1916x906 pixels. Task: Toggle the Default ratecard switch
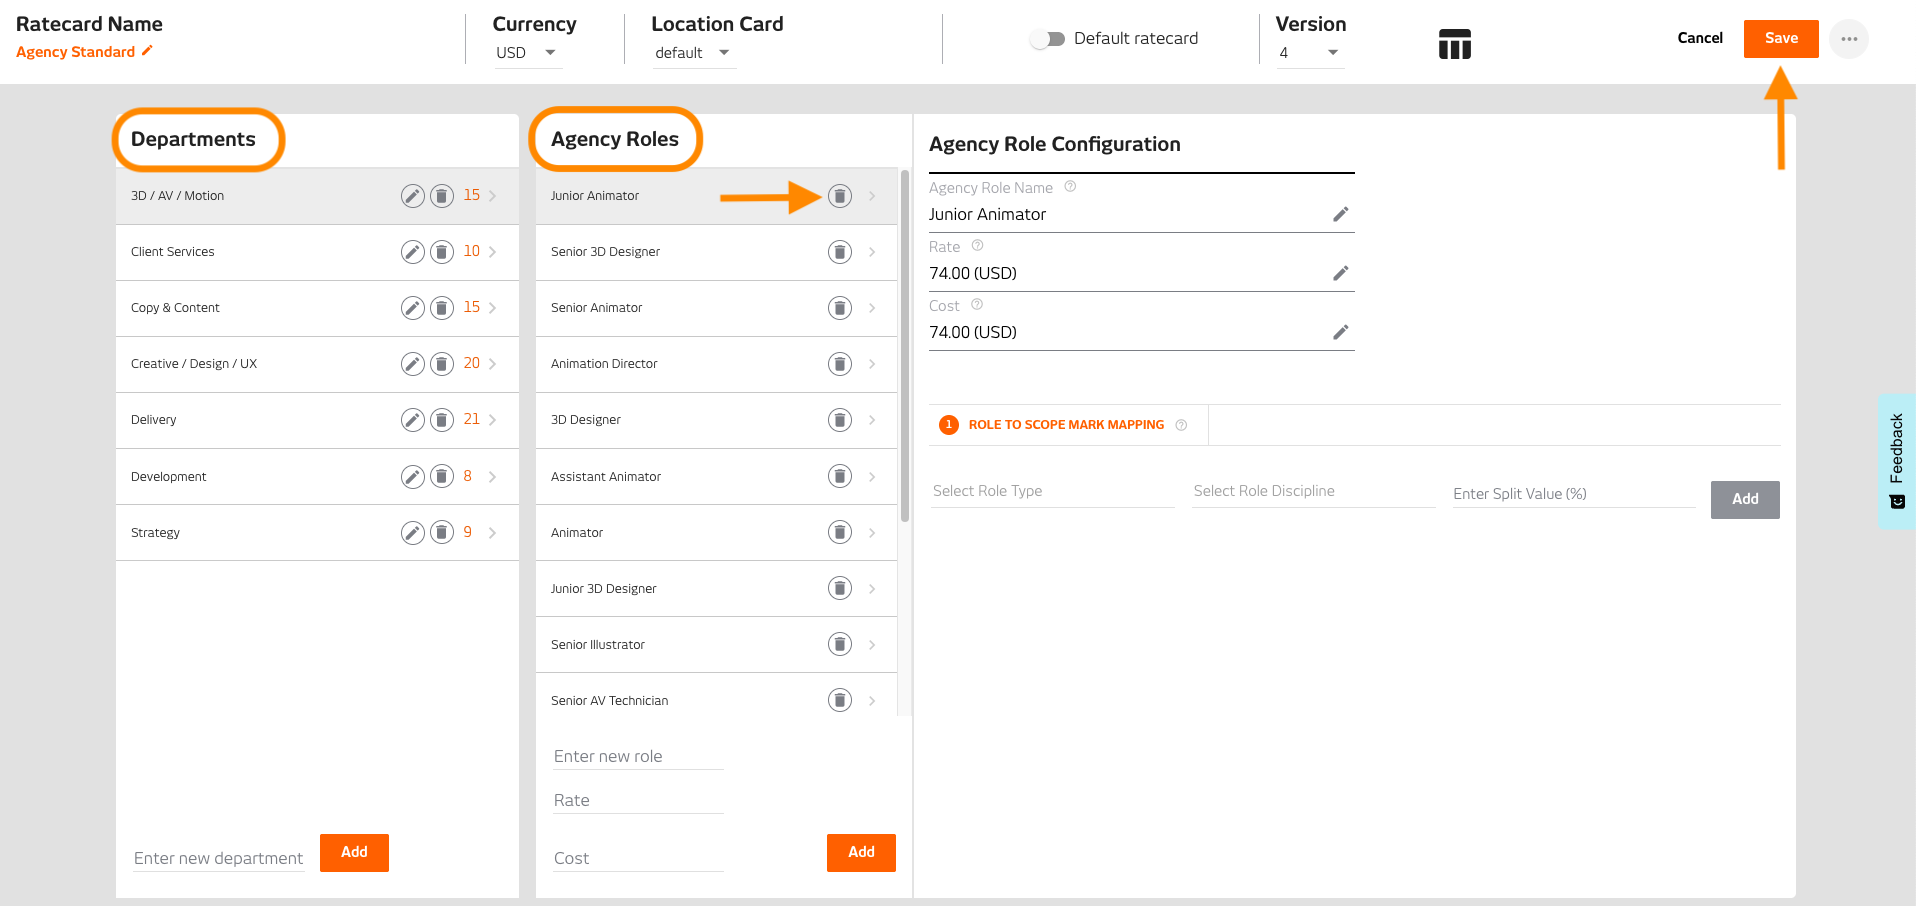pos(1047,39)
